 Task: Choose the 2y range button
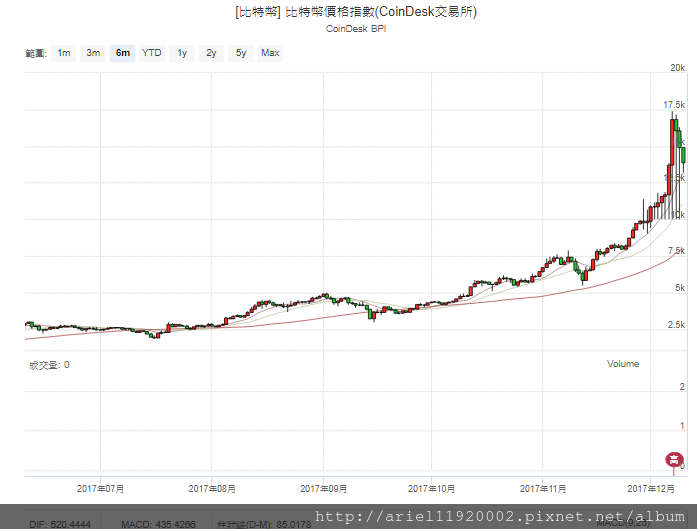tap(211, 53)
